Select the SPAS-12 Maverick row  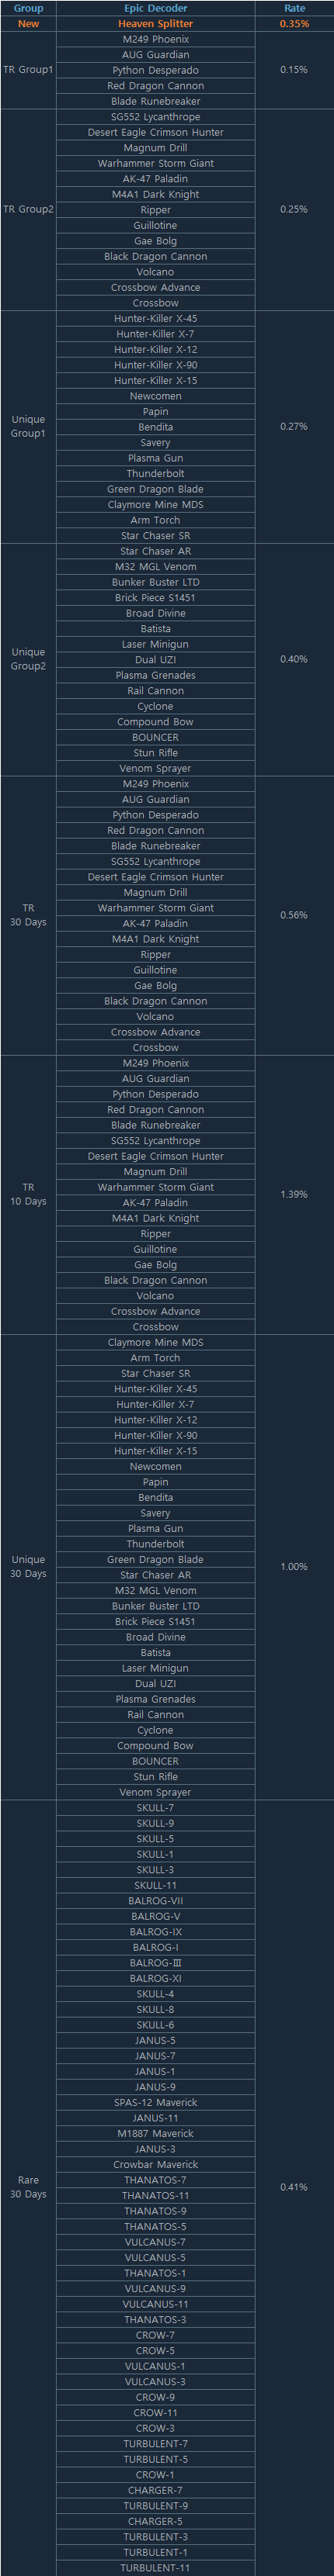tap(155, 2102)
